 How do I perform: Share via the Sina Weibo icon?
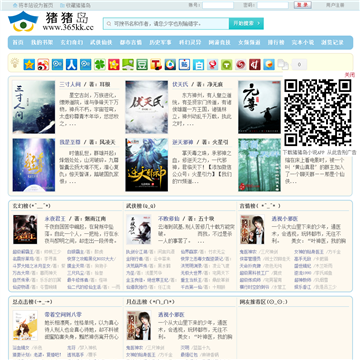(43, 64)
